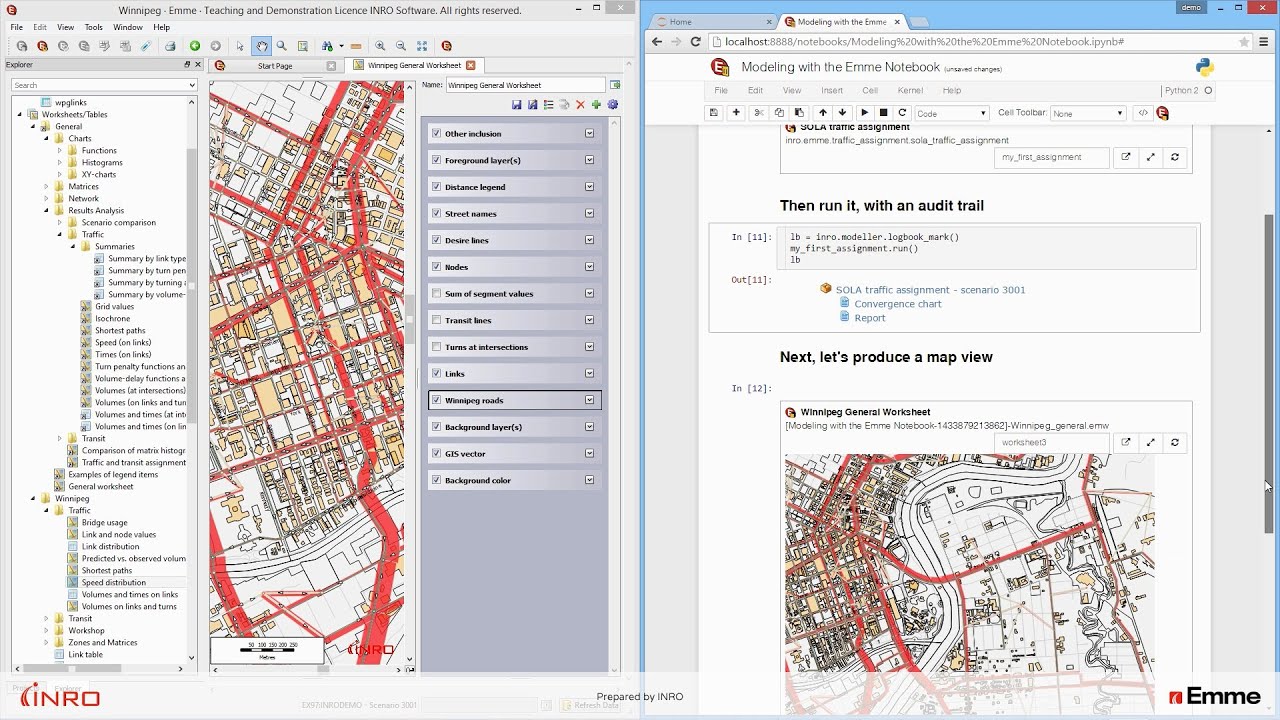Enable the Transit lines layer checkbox
Image resolution: width=1280 pixels, height=720 pixels.
[x=436, y=320]
